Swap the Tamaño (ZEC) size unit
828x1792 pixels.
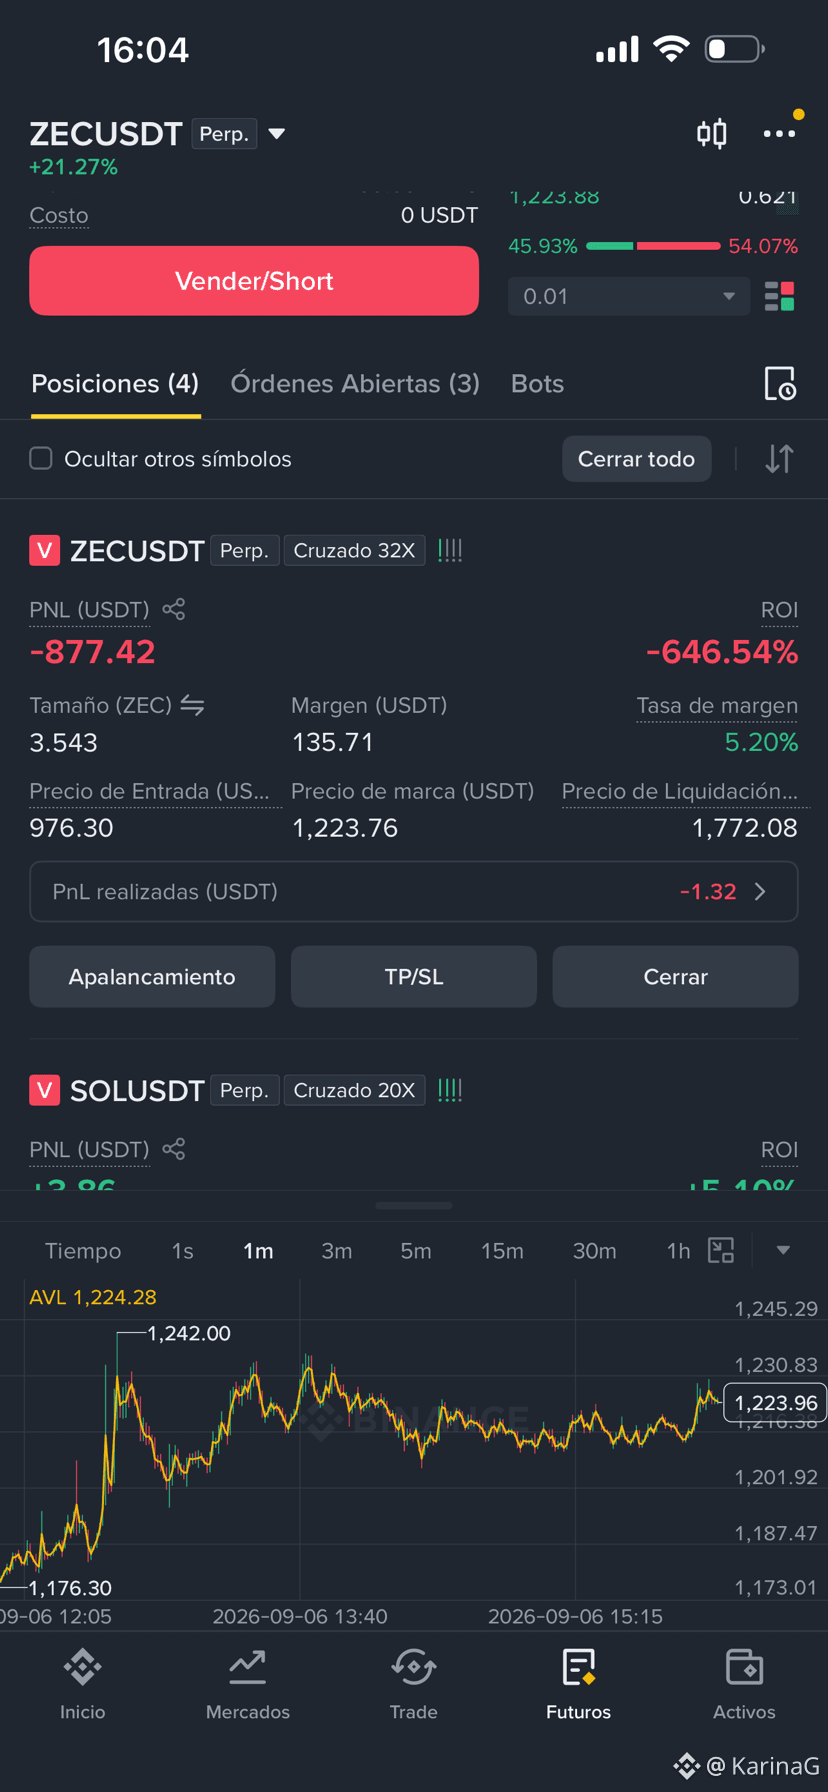click(x=193, y=705)
